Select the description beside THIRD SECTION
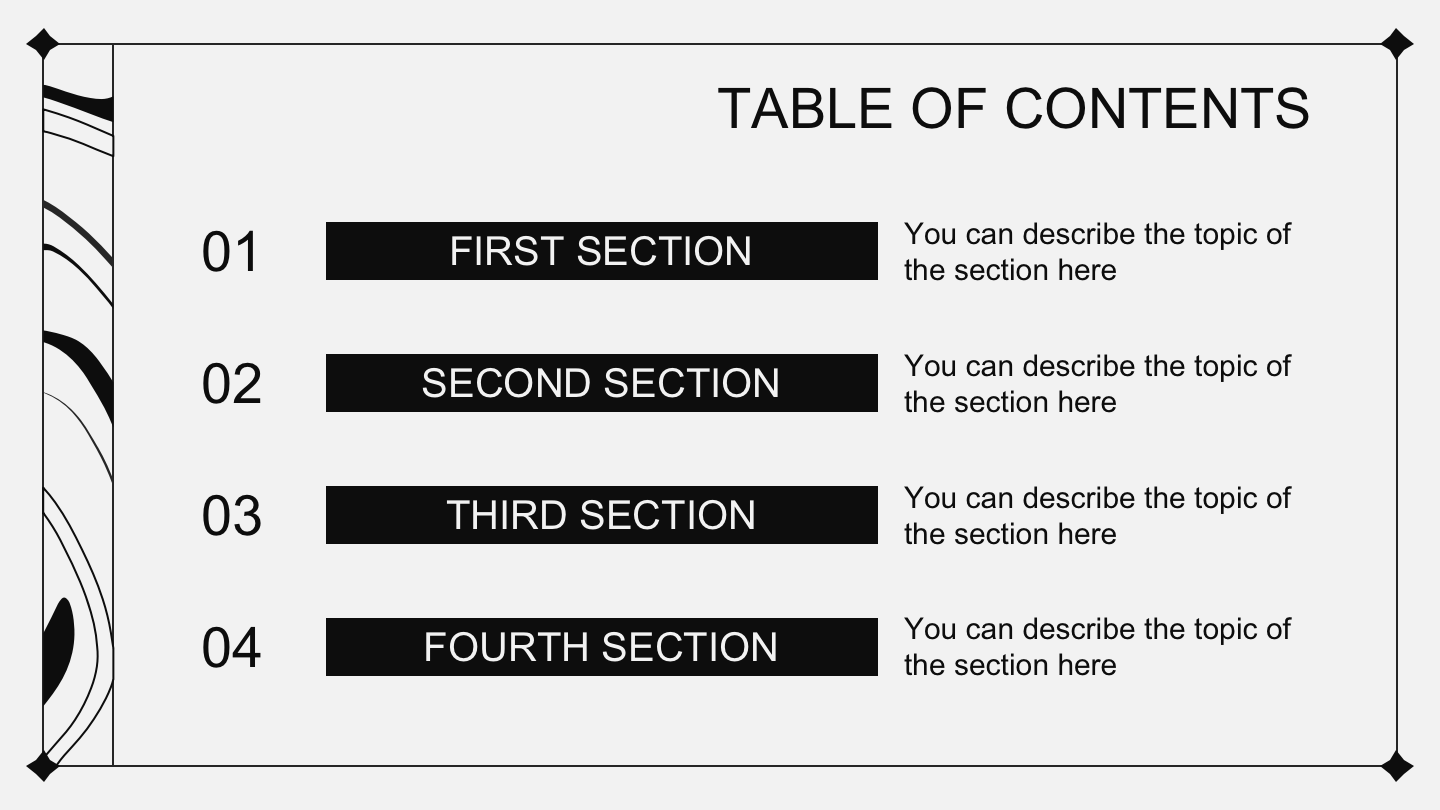 click(x=1096, y=516)
